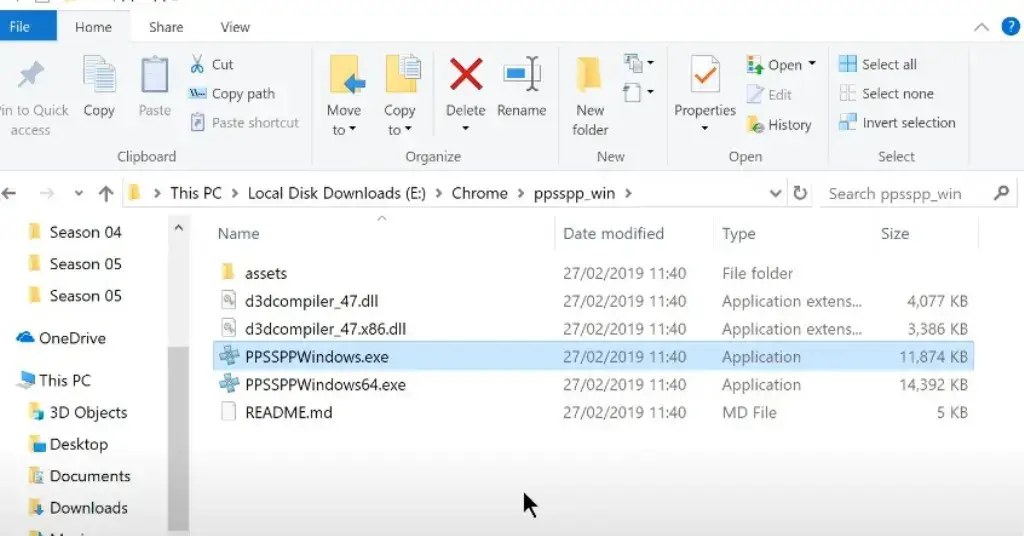Refresh the folder view
1024x536 pixels.
800,193
